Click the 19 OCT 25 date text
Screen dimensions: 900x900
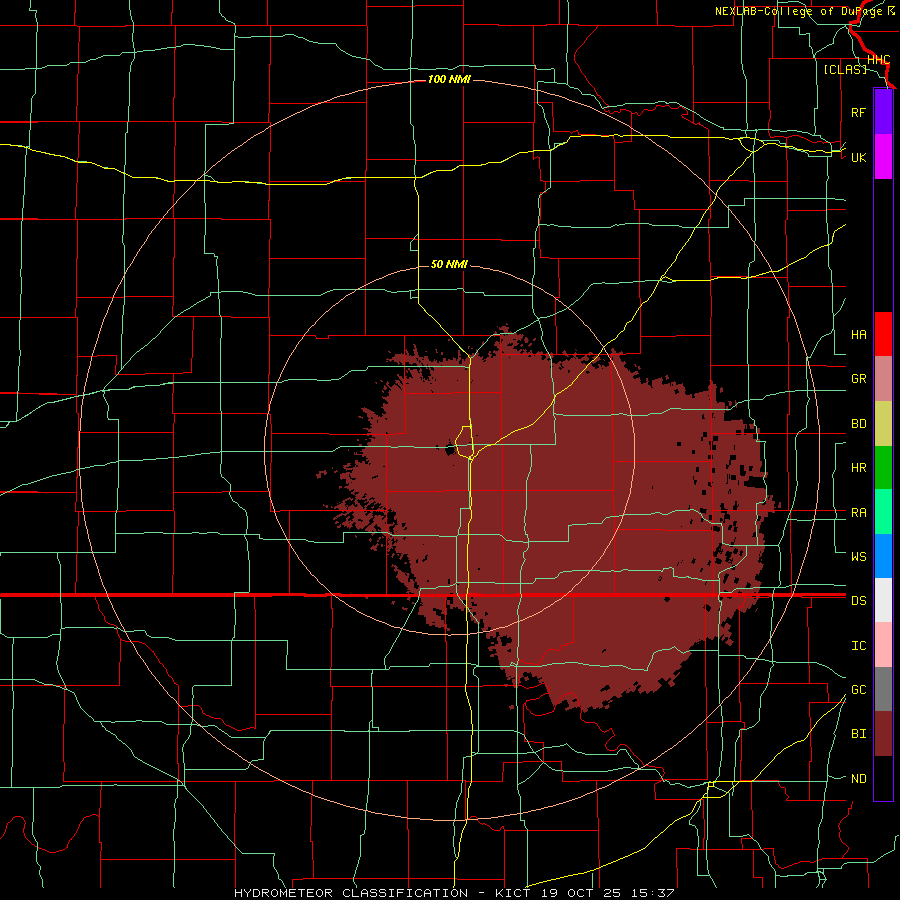[581, 893]
